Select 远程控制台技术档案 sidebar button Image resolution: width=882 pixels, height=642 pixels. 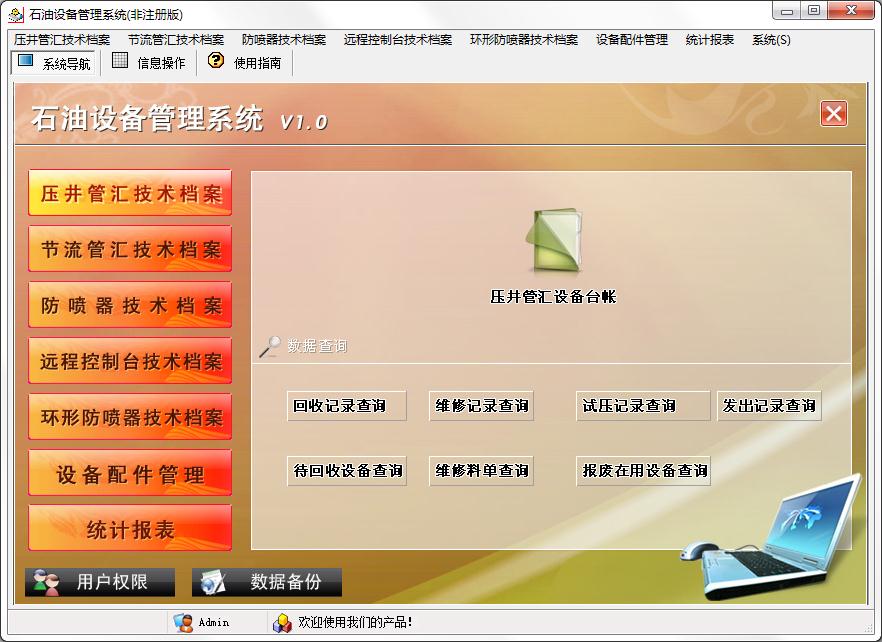tap(130, 361)
